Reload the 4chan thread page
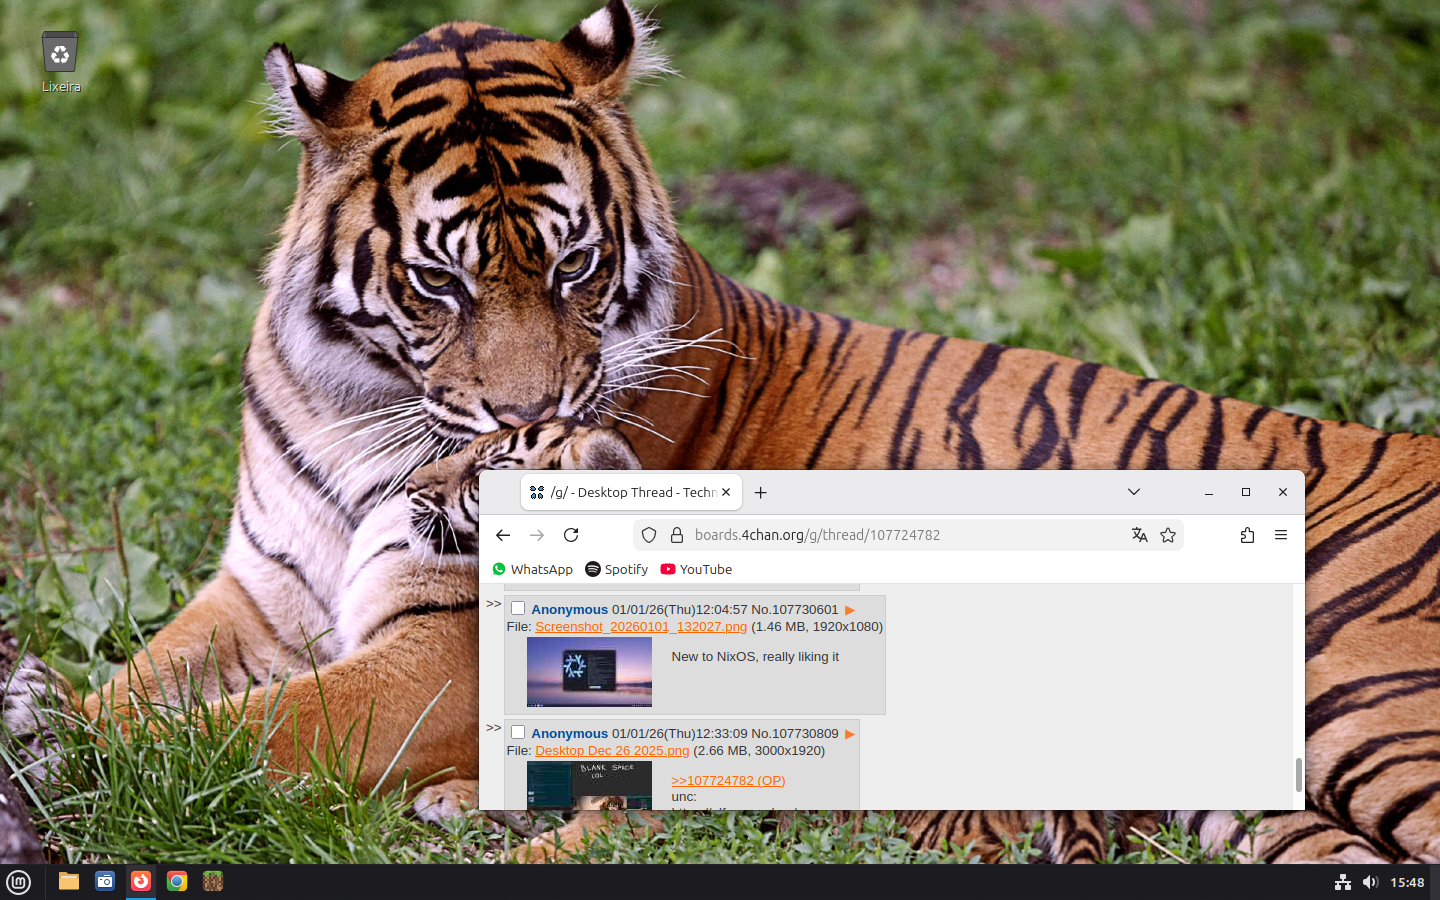 [571, 535]
